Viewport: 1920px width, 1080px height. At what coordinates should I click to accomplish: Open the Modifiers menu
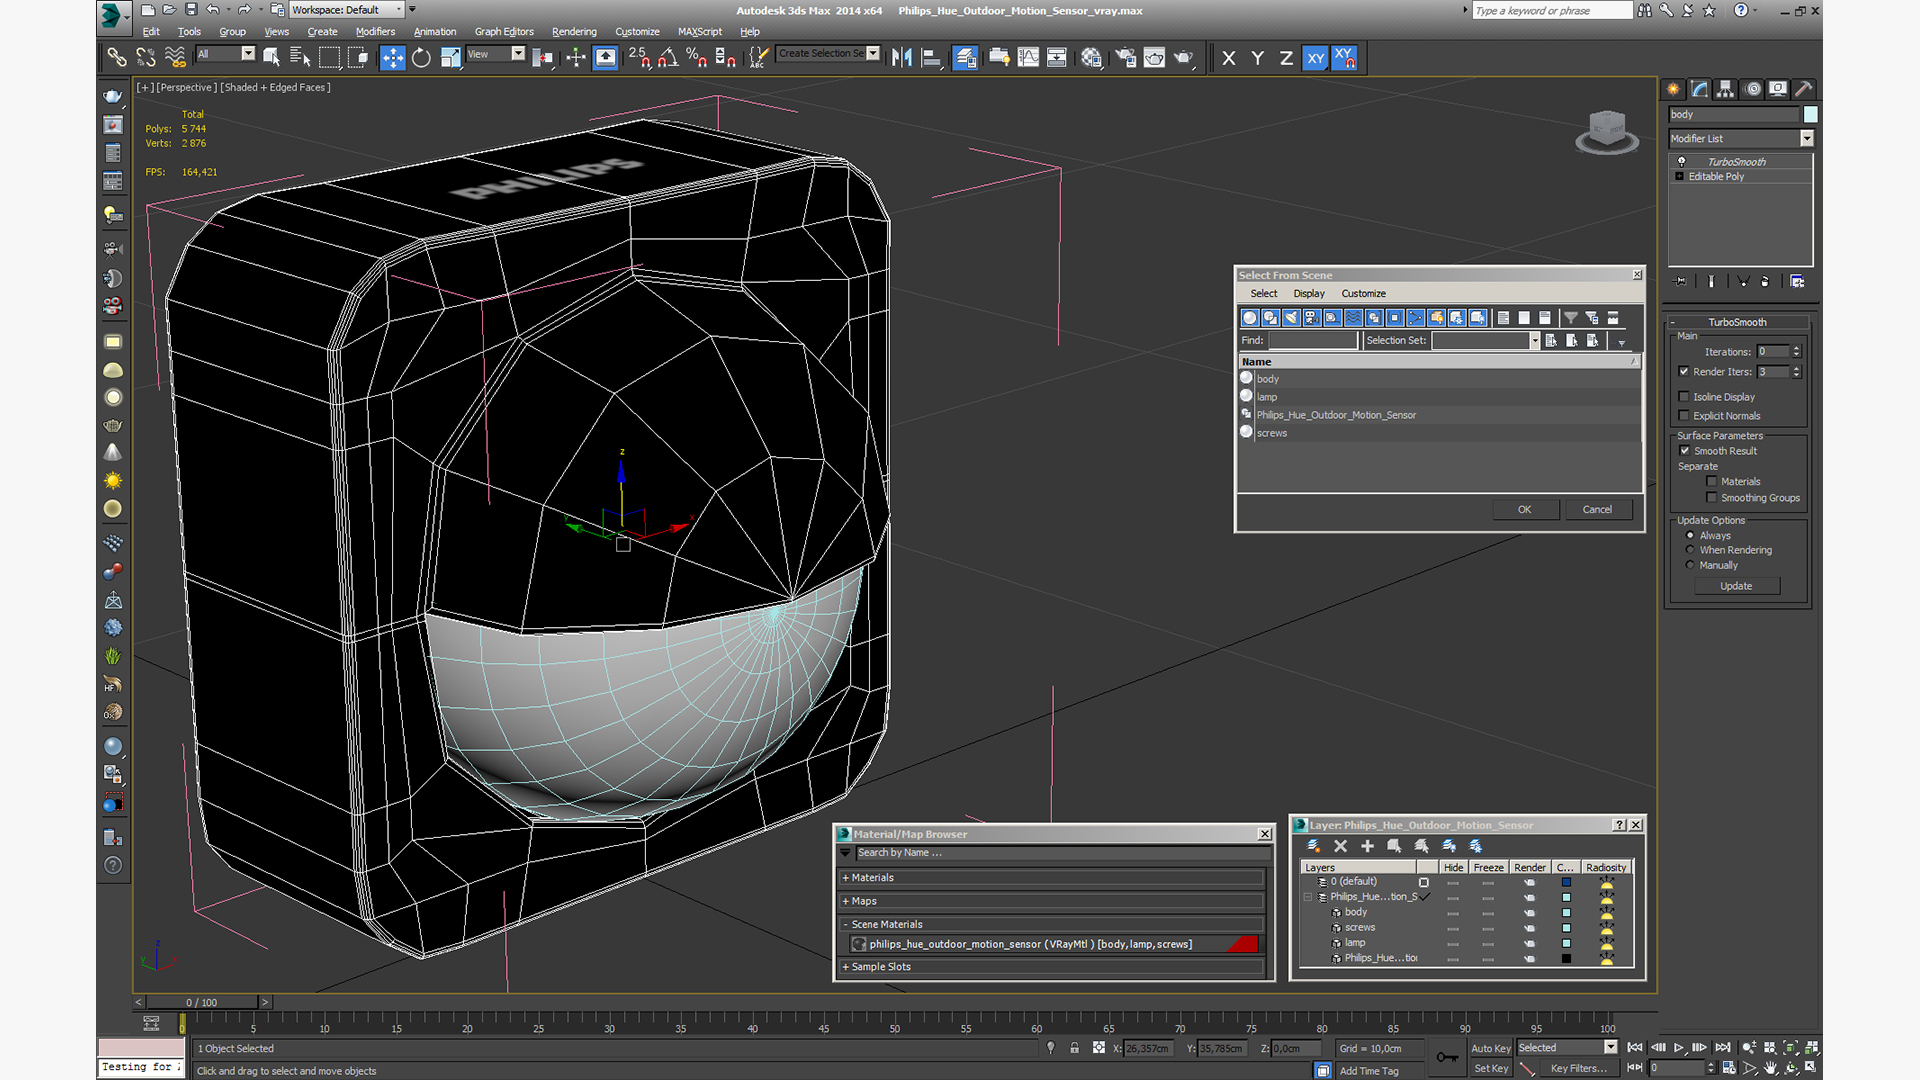375,31
